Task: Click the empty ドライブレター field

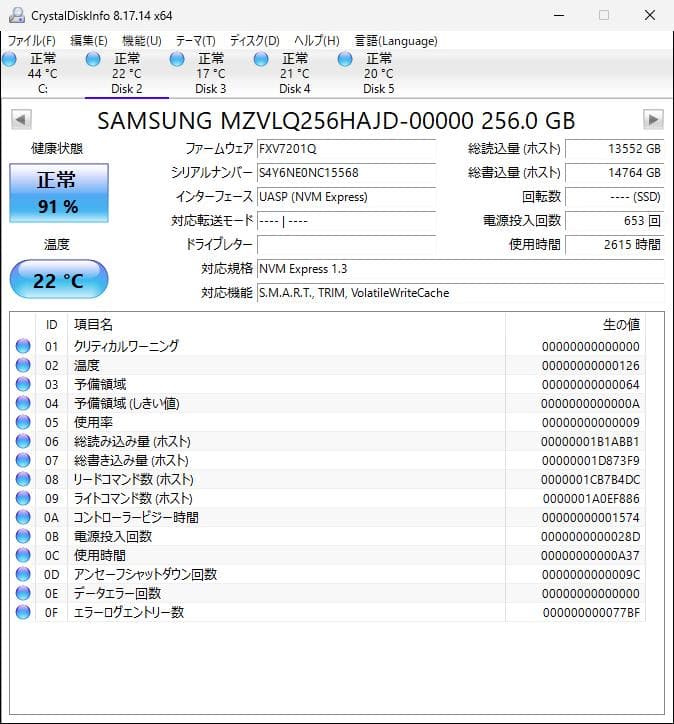Action: point(346,245)
